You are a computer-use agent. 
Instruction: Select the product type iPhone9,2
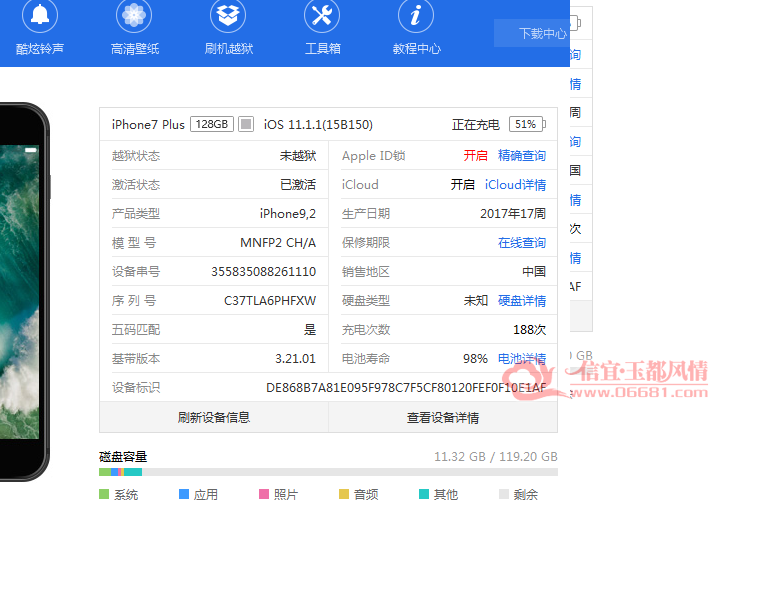[288, 214]
